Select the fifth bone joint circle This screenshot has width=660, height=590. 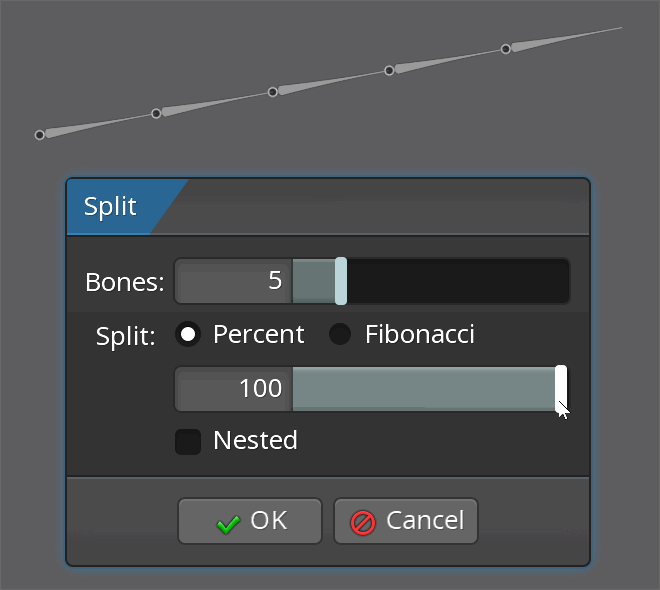coord(506,48)
